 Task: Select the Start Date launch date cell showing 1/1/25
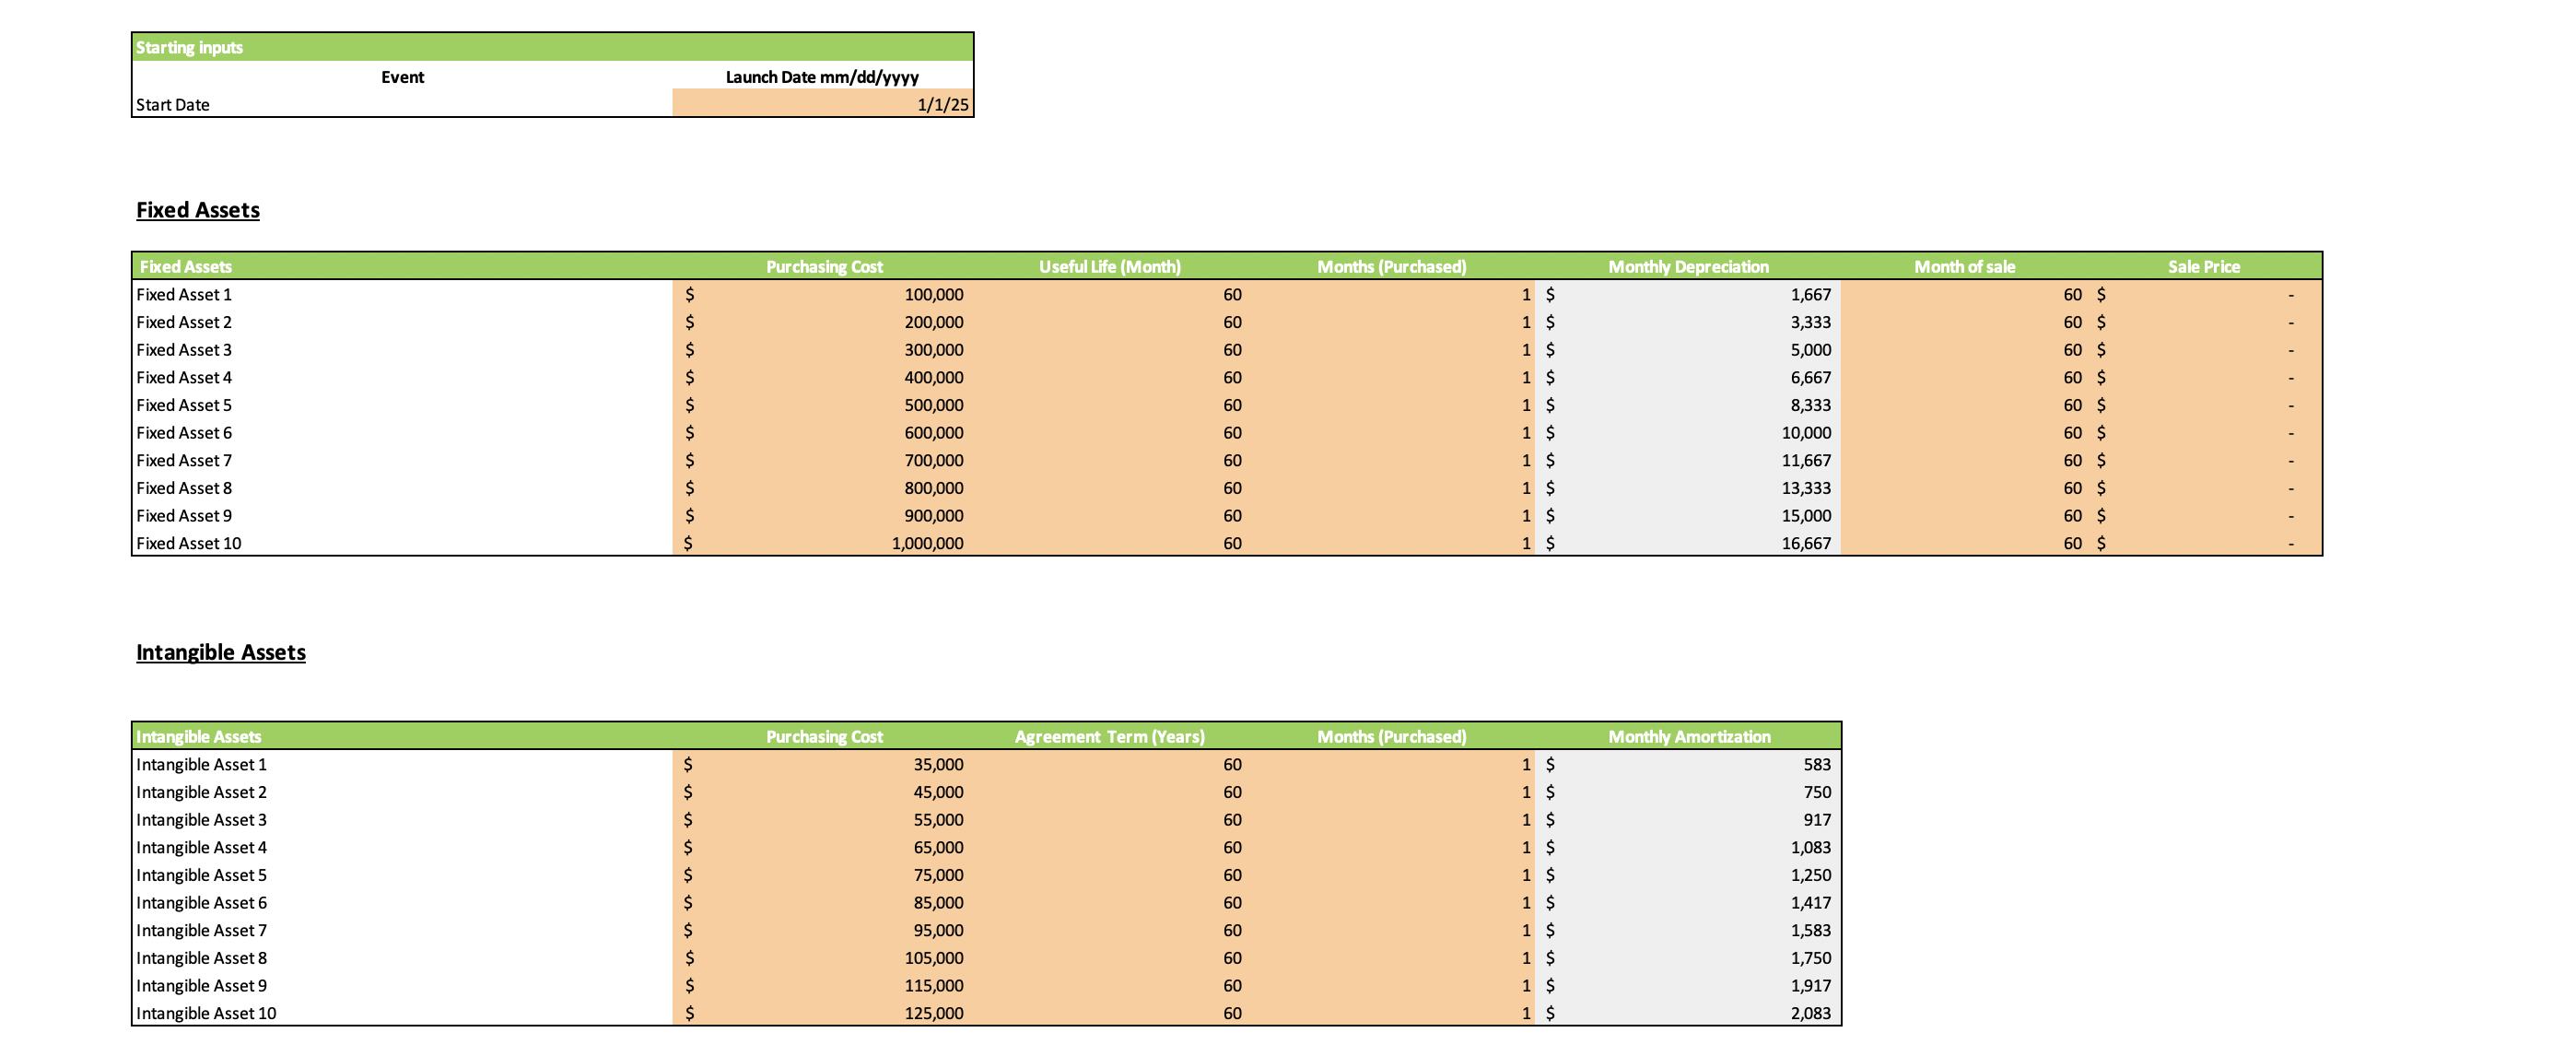tap(820, 104)
